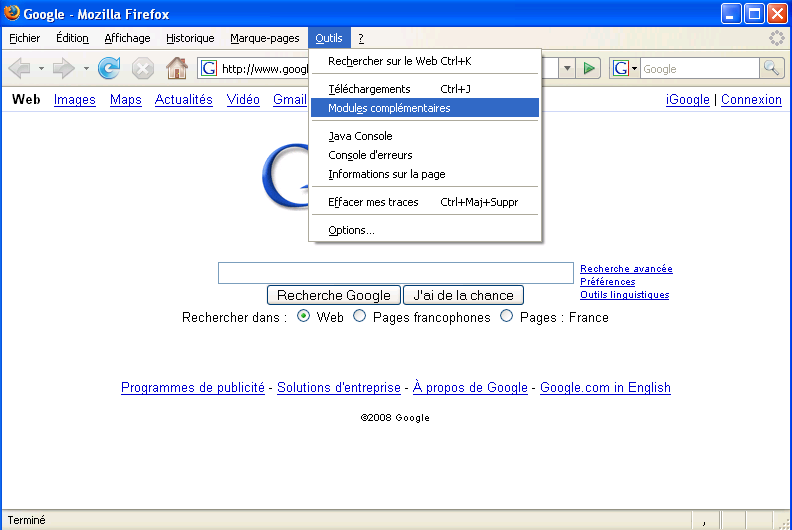Screen dimensions: 792x530
Task: Click into the main Google search field
Action: (x=395, y=273)
